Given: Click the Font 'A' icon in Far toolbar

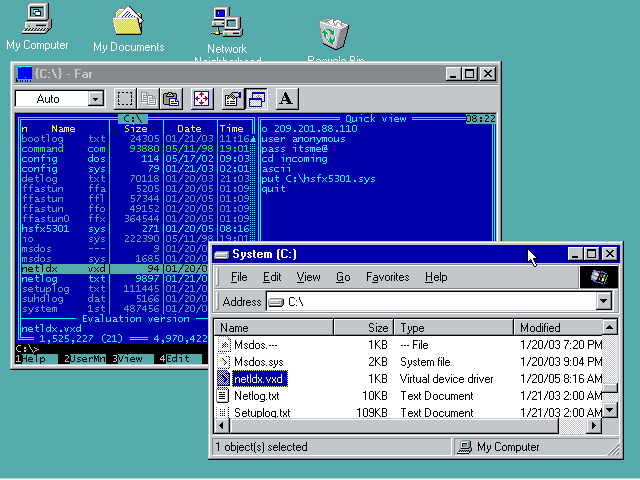Looking at the screenshot, I should coord(287,99).
